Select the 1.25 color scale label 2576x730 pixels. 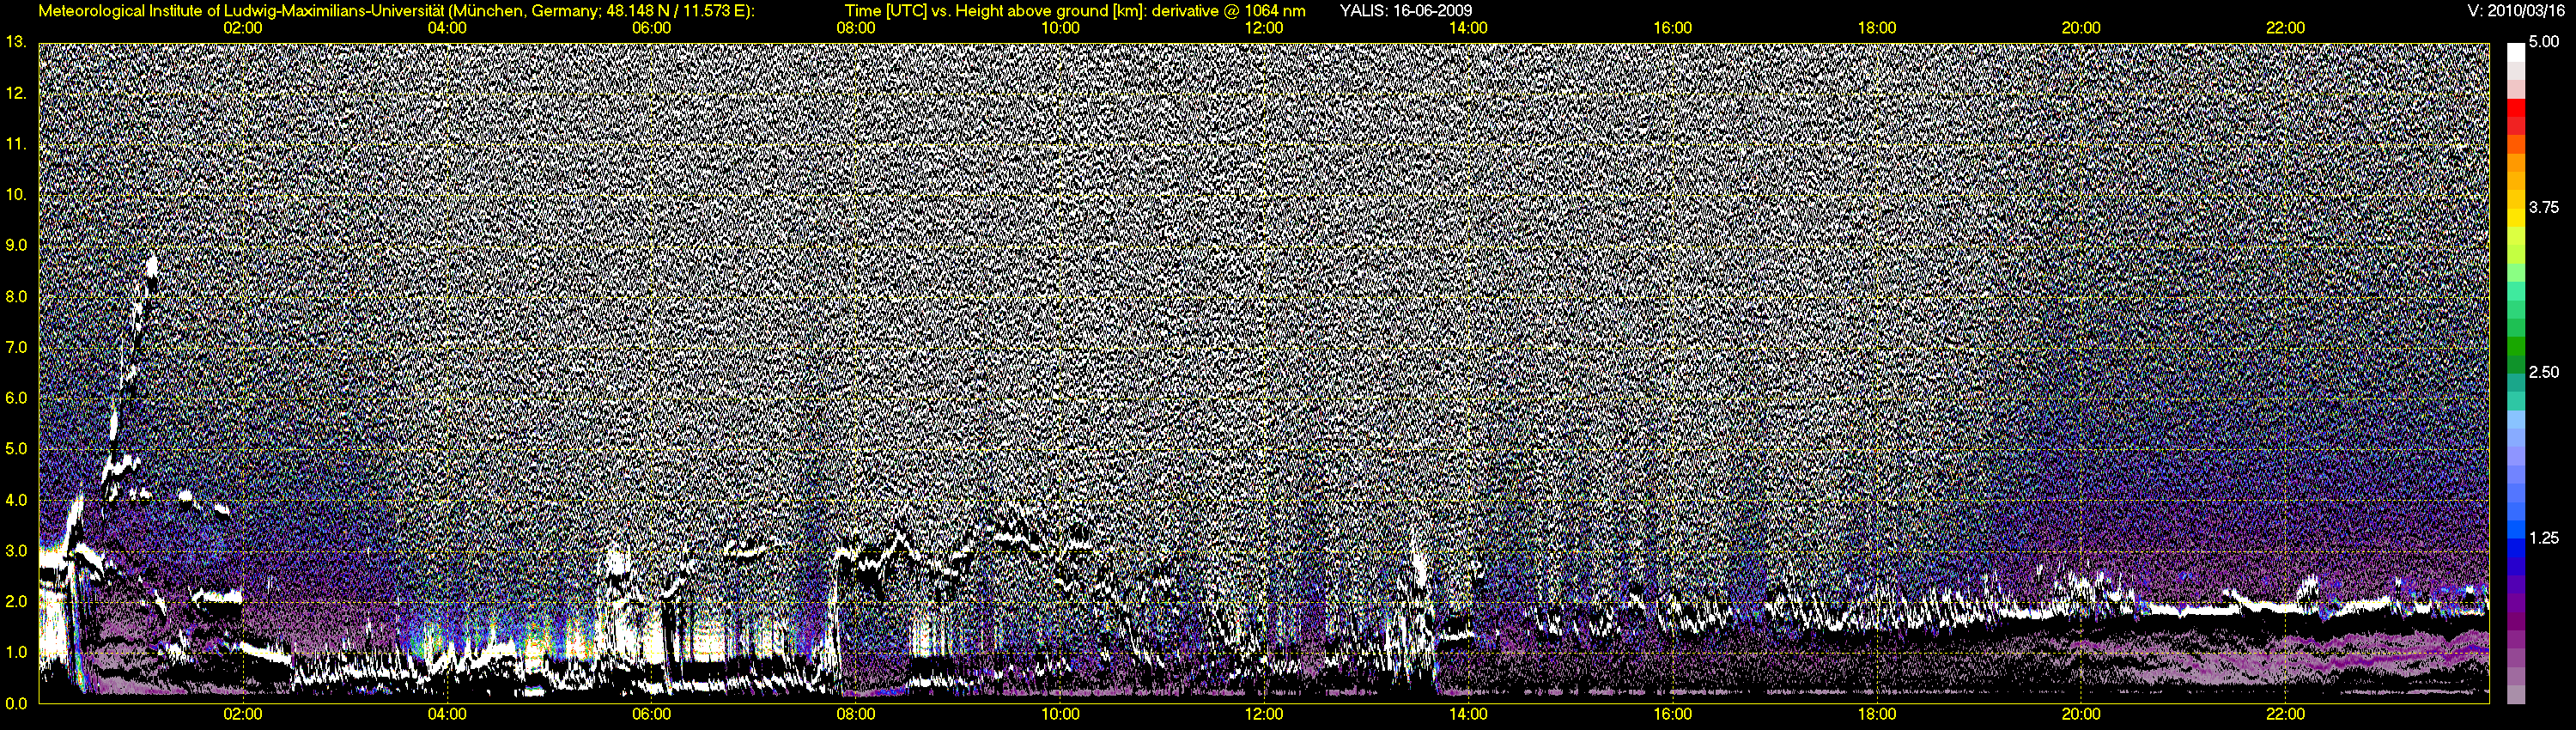click(2544, 538)
